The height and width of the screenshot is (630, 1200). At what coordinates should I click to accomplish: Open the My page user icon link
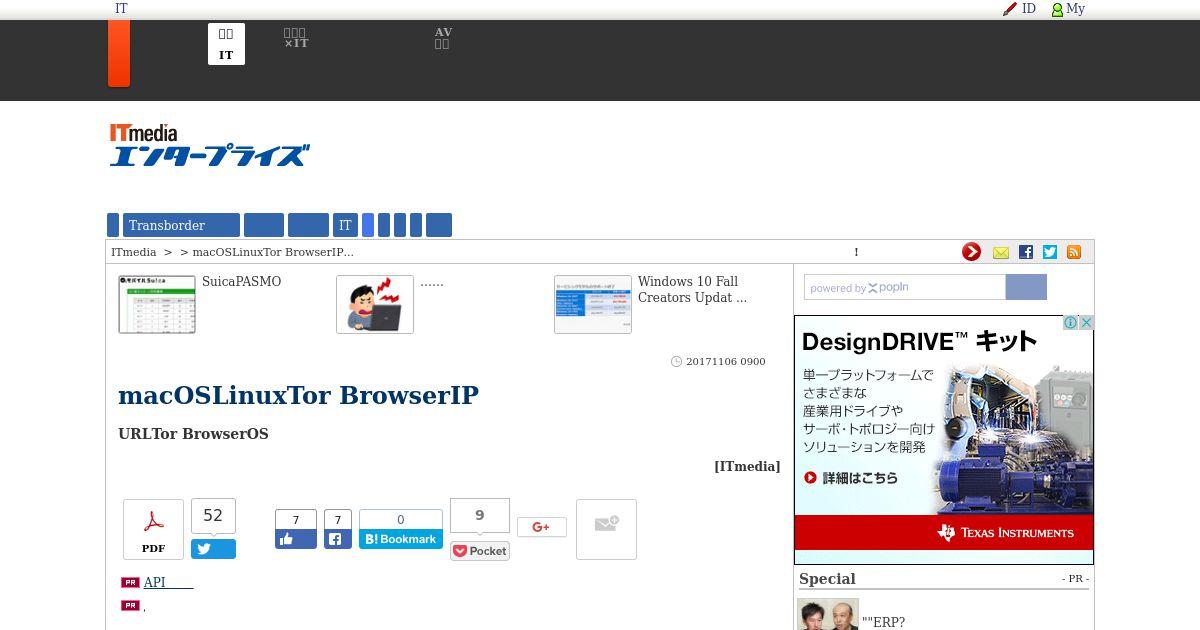point(1068,8)
